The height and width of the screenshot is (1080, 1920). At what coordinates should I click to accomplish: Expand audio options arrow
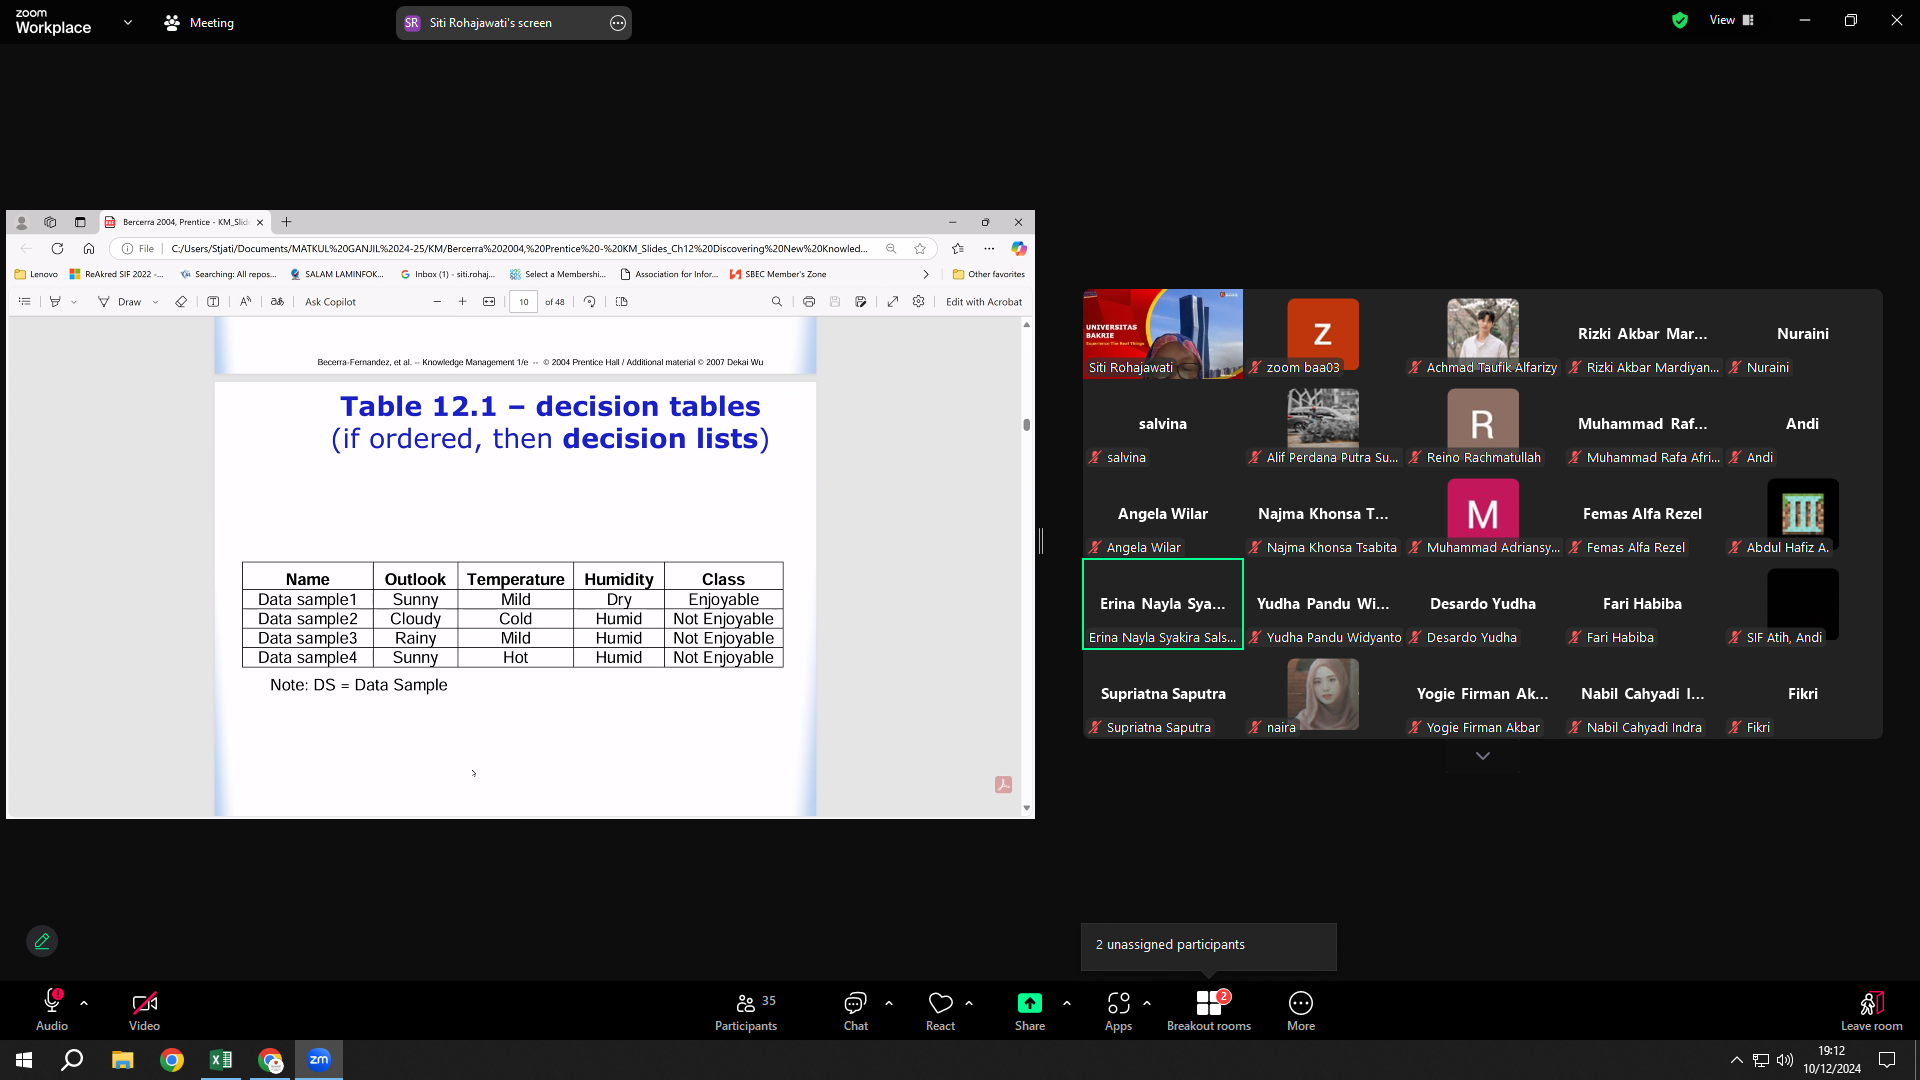pyautogui.click(x=84, y=1002)
